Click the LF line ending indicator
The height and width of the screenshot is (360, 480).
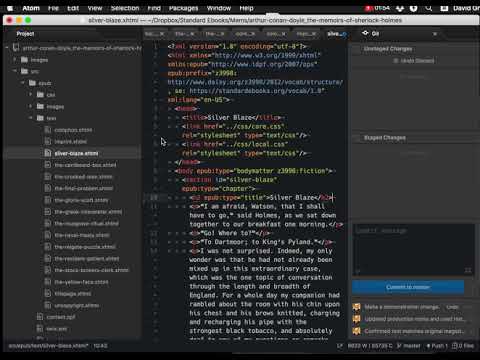coord(339,346)
